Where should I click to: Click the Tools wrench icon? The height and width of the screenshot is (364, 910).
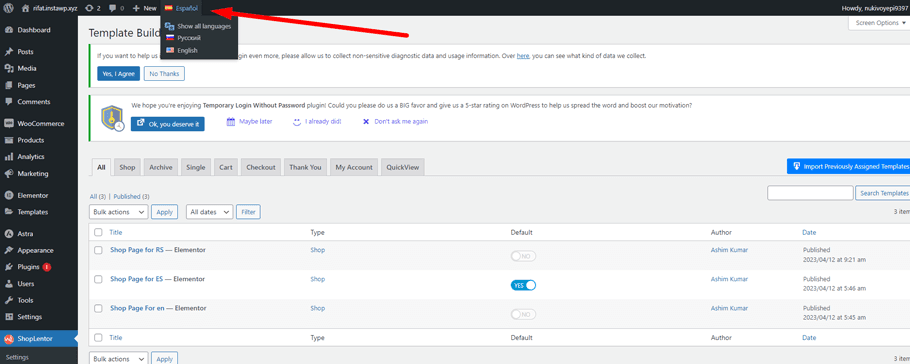pos(9,300)
